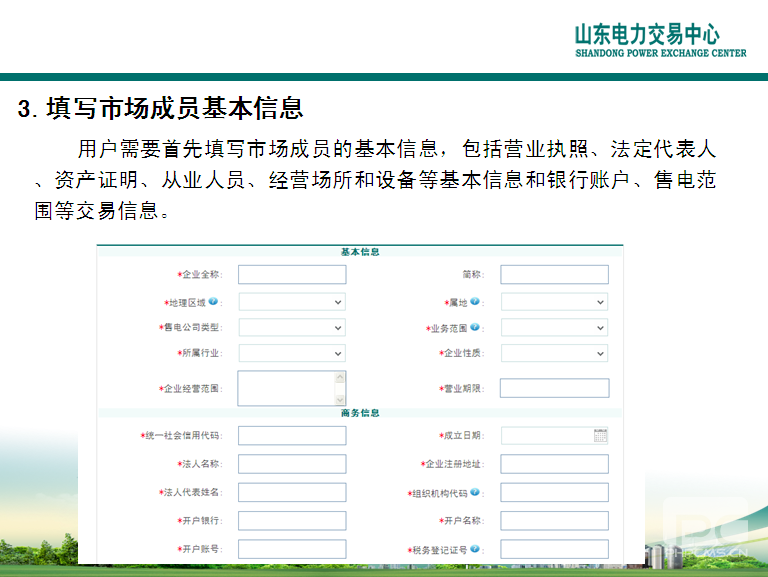The image size is (768, 577).
Task: Click the 企业全称 input field
Action: (292, 274)
